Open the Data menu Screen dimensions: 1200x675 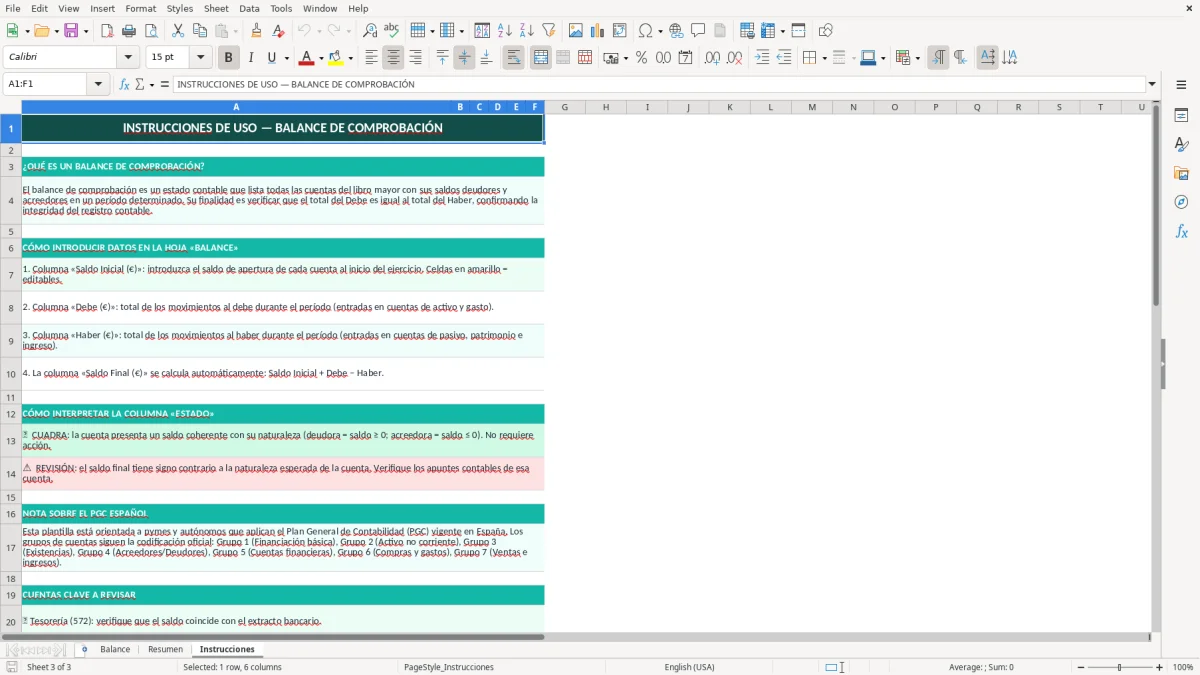(x=249, y=8)
